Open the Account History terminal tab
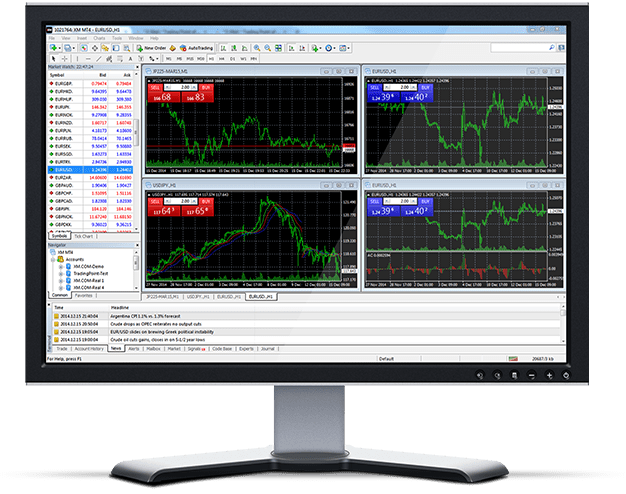 (89, 348)
